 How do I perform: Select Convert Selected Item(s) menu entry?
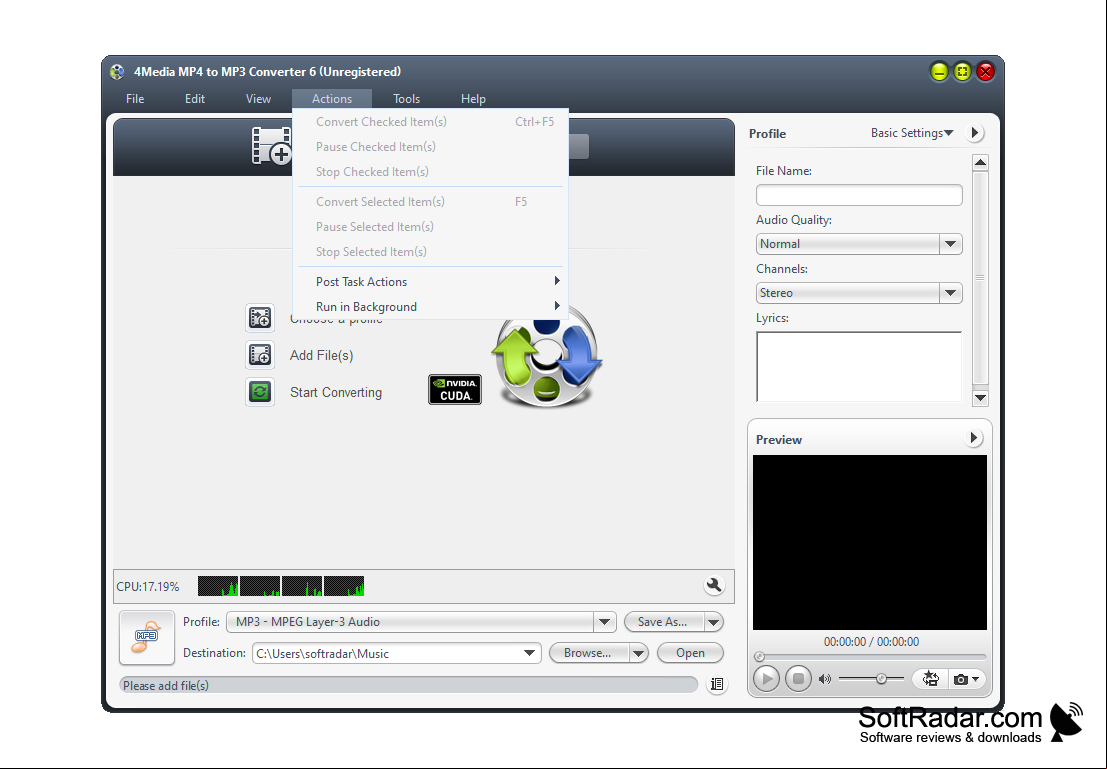(431, 202)
